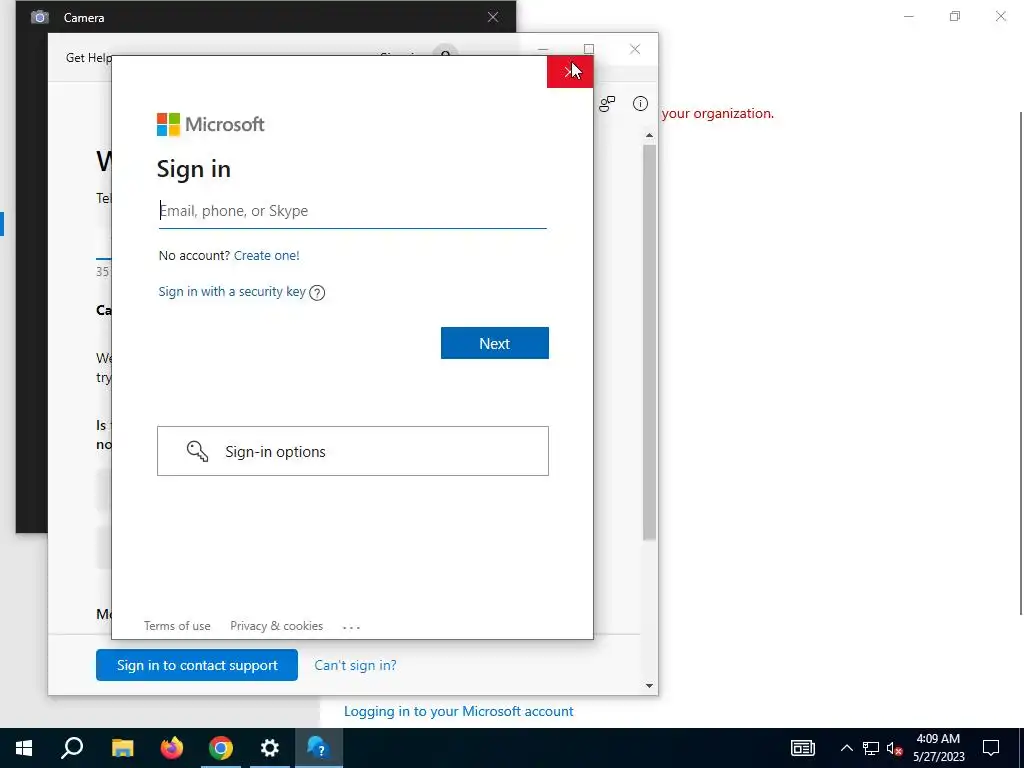
Task: Click the network tray icon
Action: click(x=871, y=748)
